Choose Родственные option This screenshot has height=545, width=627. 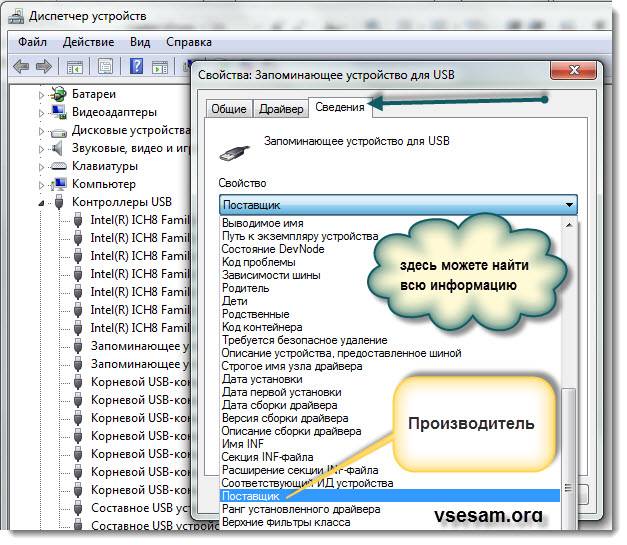(256, 314)
